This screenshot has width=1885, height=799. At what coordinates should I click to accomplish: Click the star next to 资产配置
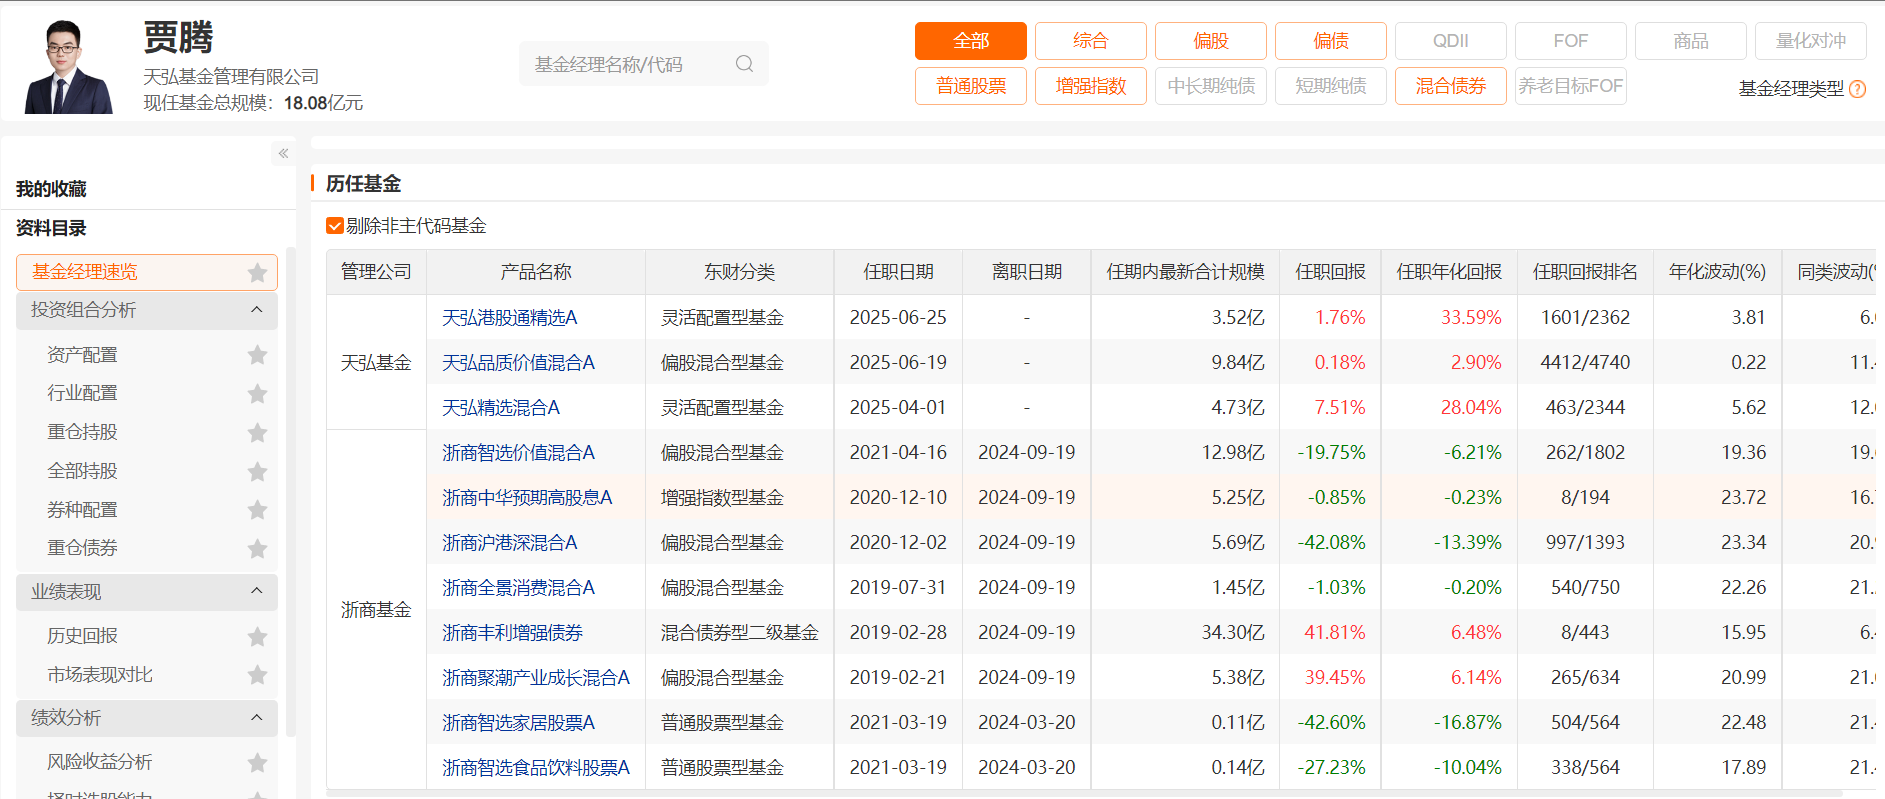(x=257, y=355)
